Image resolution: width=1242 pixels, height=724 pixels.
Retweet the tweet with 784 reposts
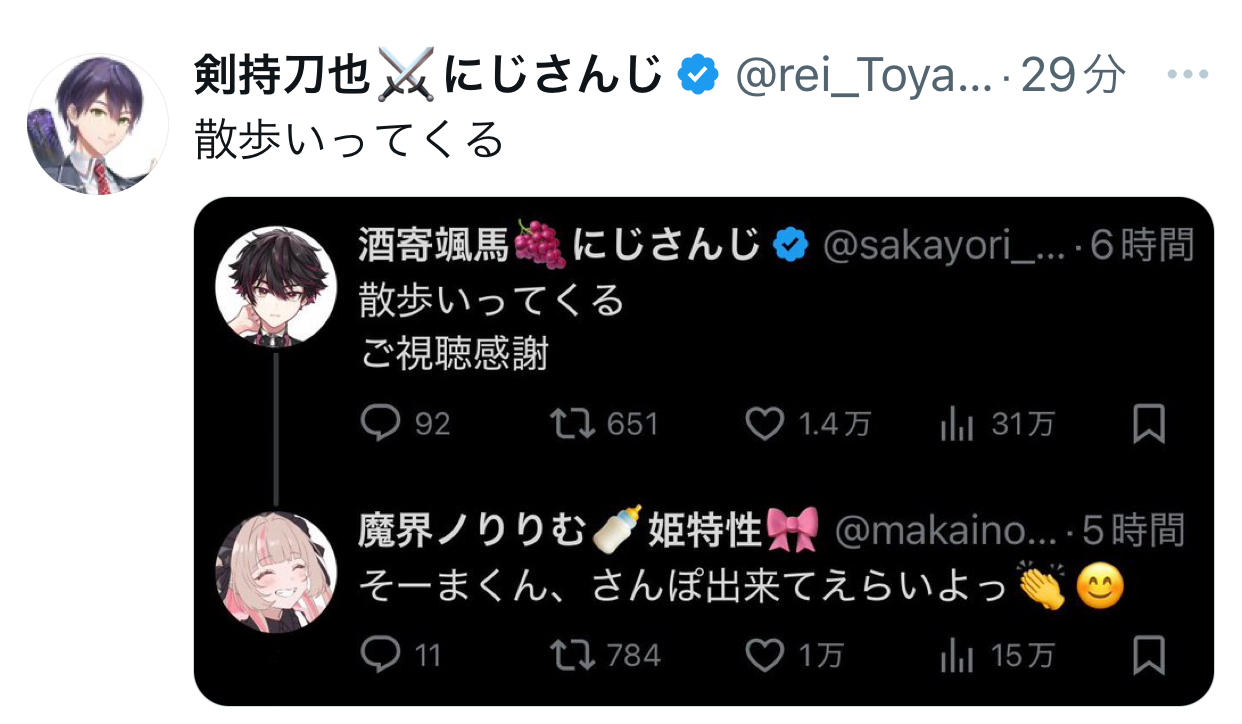tap(574, 655)
